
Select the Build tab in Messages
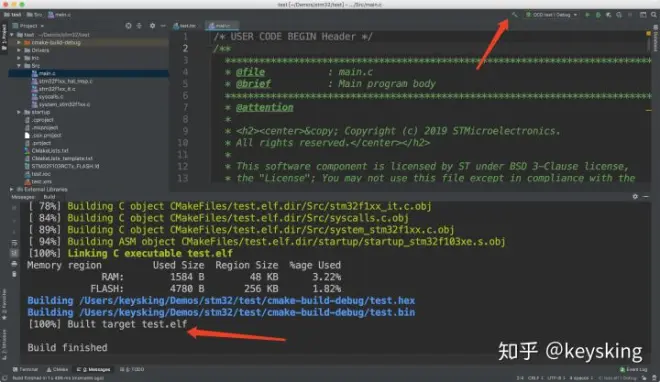click(49, 197)
